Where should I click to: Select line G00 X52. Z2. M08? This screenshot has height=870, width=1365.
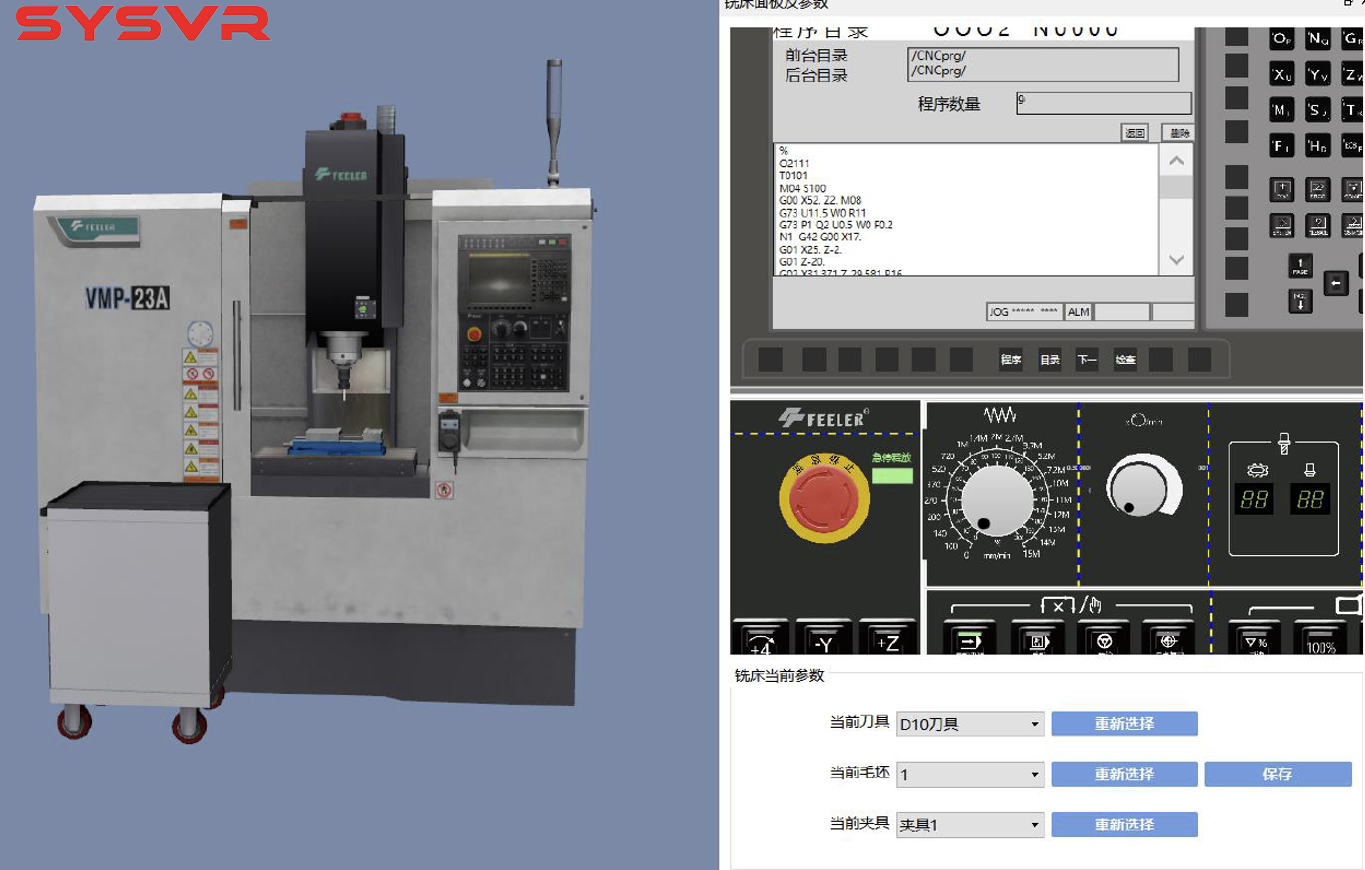tap(819, 200)
